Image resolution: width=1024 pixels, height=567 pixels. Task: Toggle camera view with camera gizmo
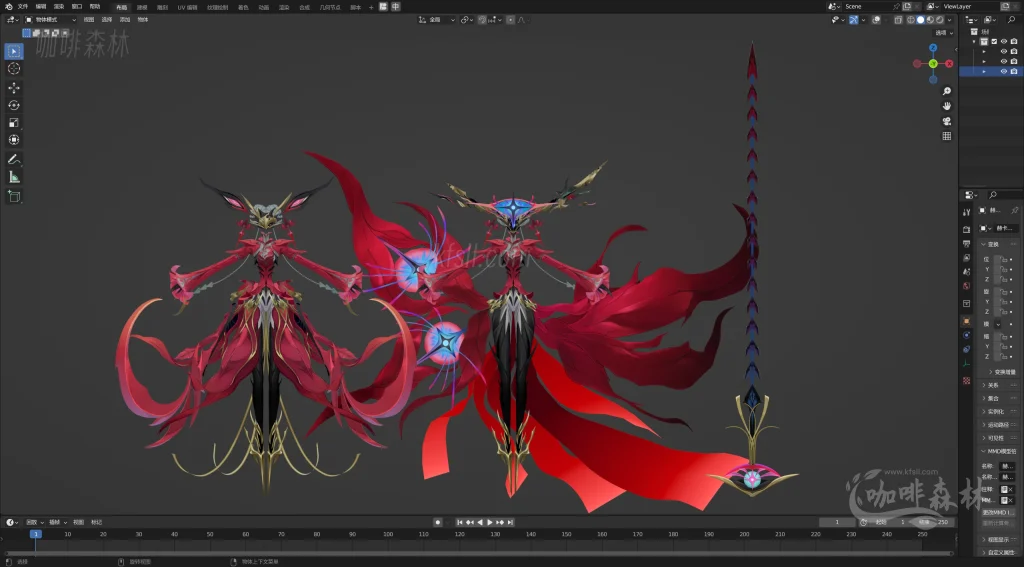tap(947, 121)
